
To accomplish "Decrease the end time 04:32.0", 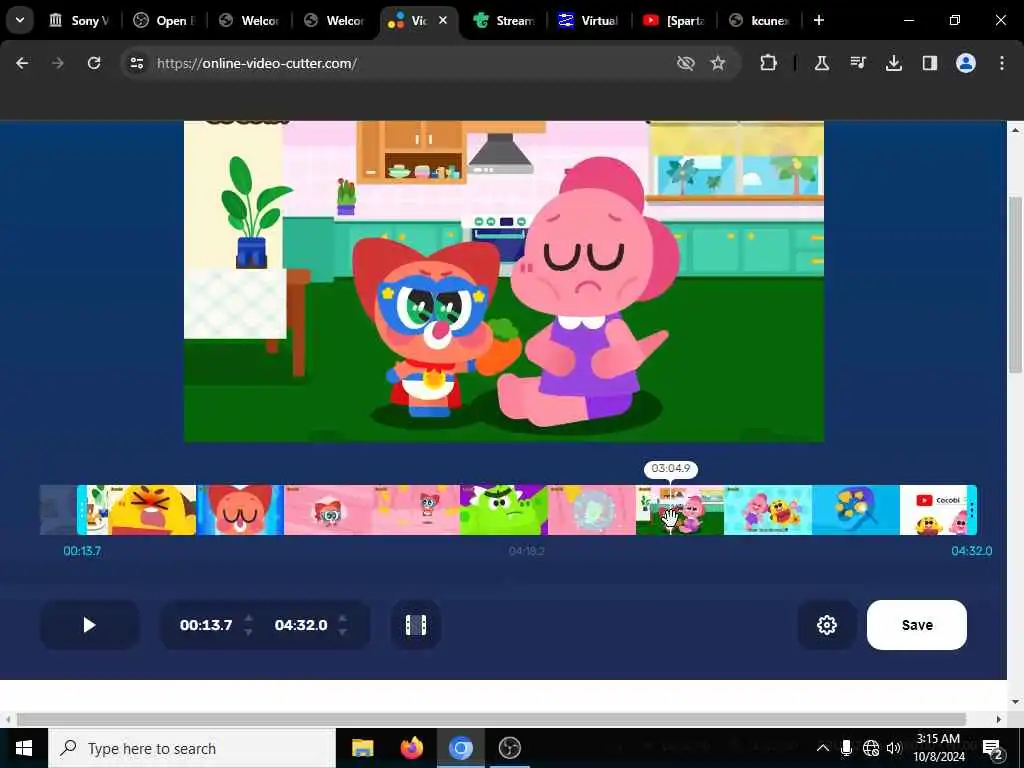I will click(x=343, y=632).
